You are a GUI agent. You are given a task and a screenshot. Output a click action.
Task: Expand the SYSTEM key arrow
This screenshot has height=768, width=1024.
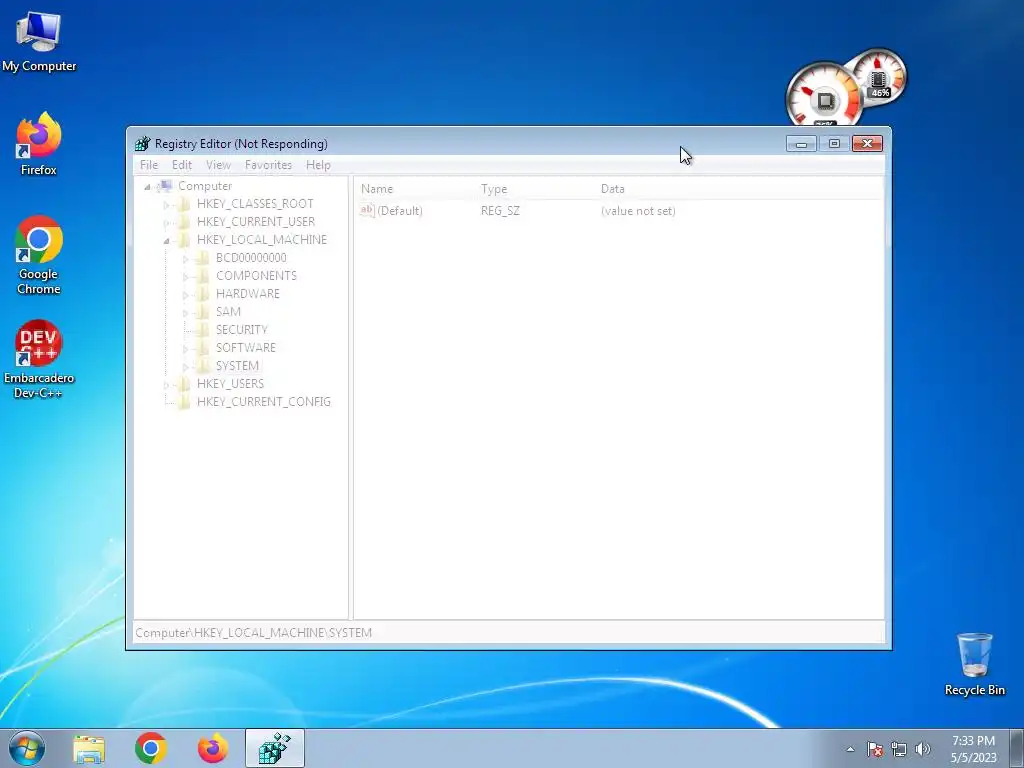pos(185,366)
